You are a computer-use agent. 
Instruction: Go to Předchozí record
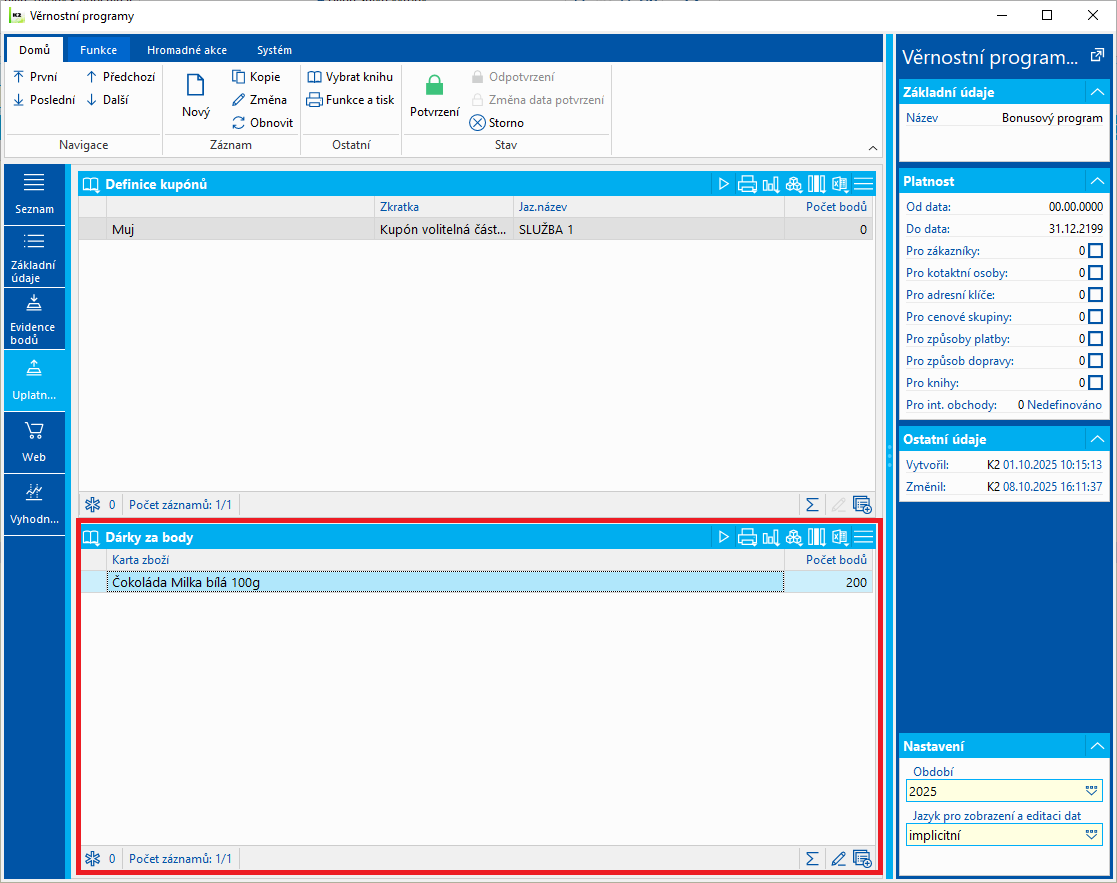point(120,77)
